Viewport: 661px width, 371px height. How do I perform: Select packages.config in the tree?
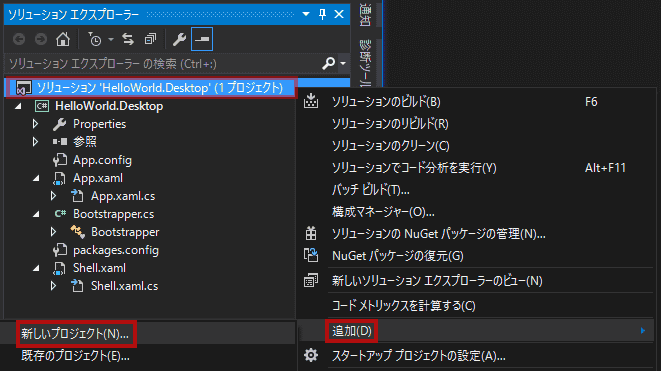coord(116,250)
